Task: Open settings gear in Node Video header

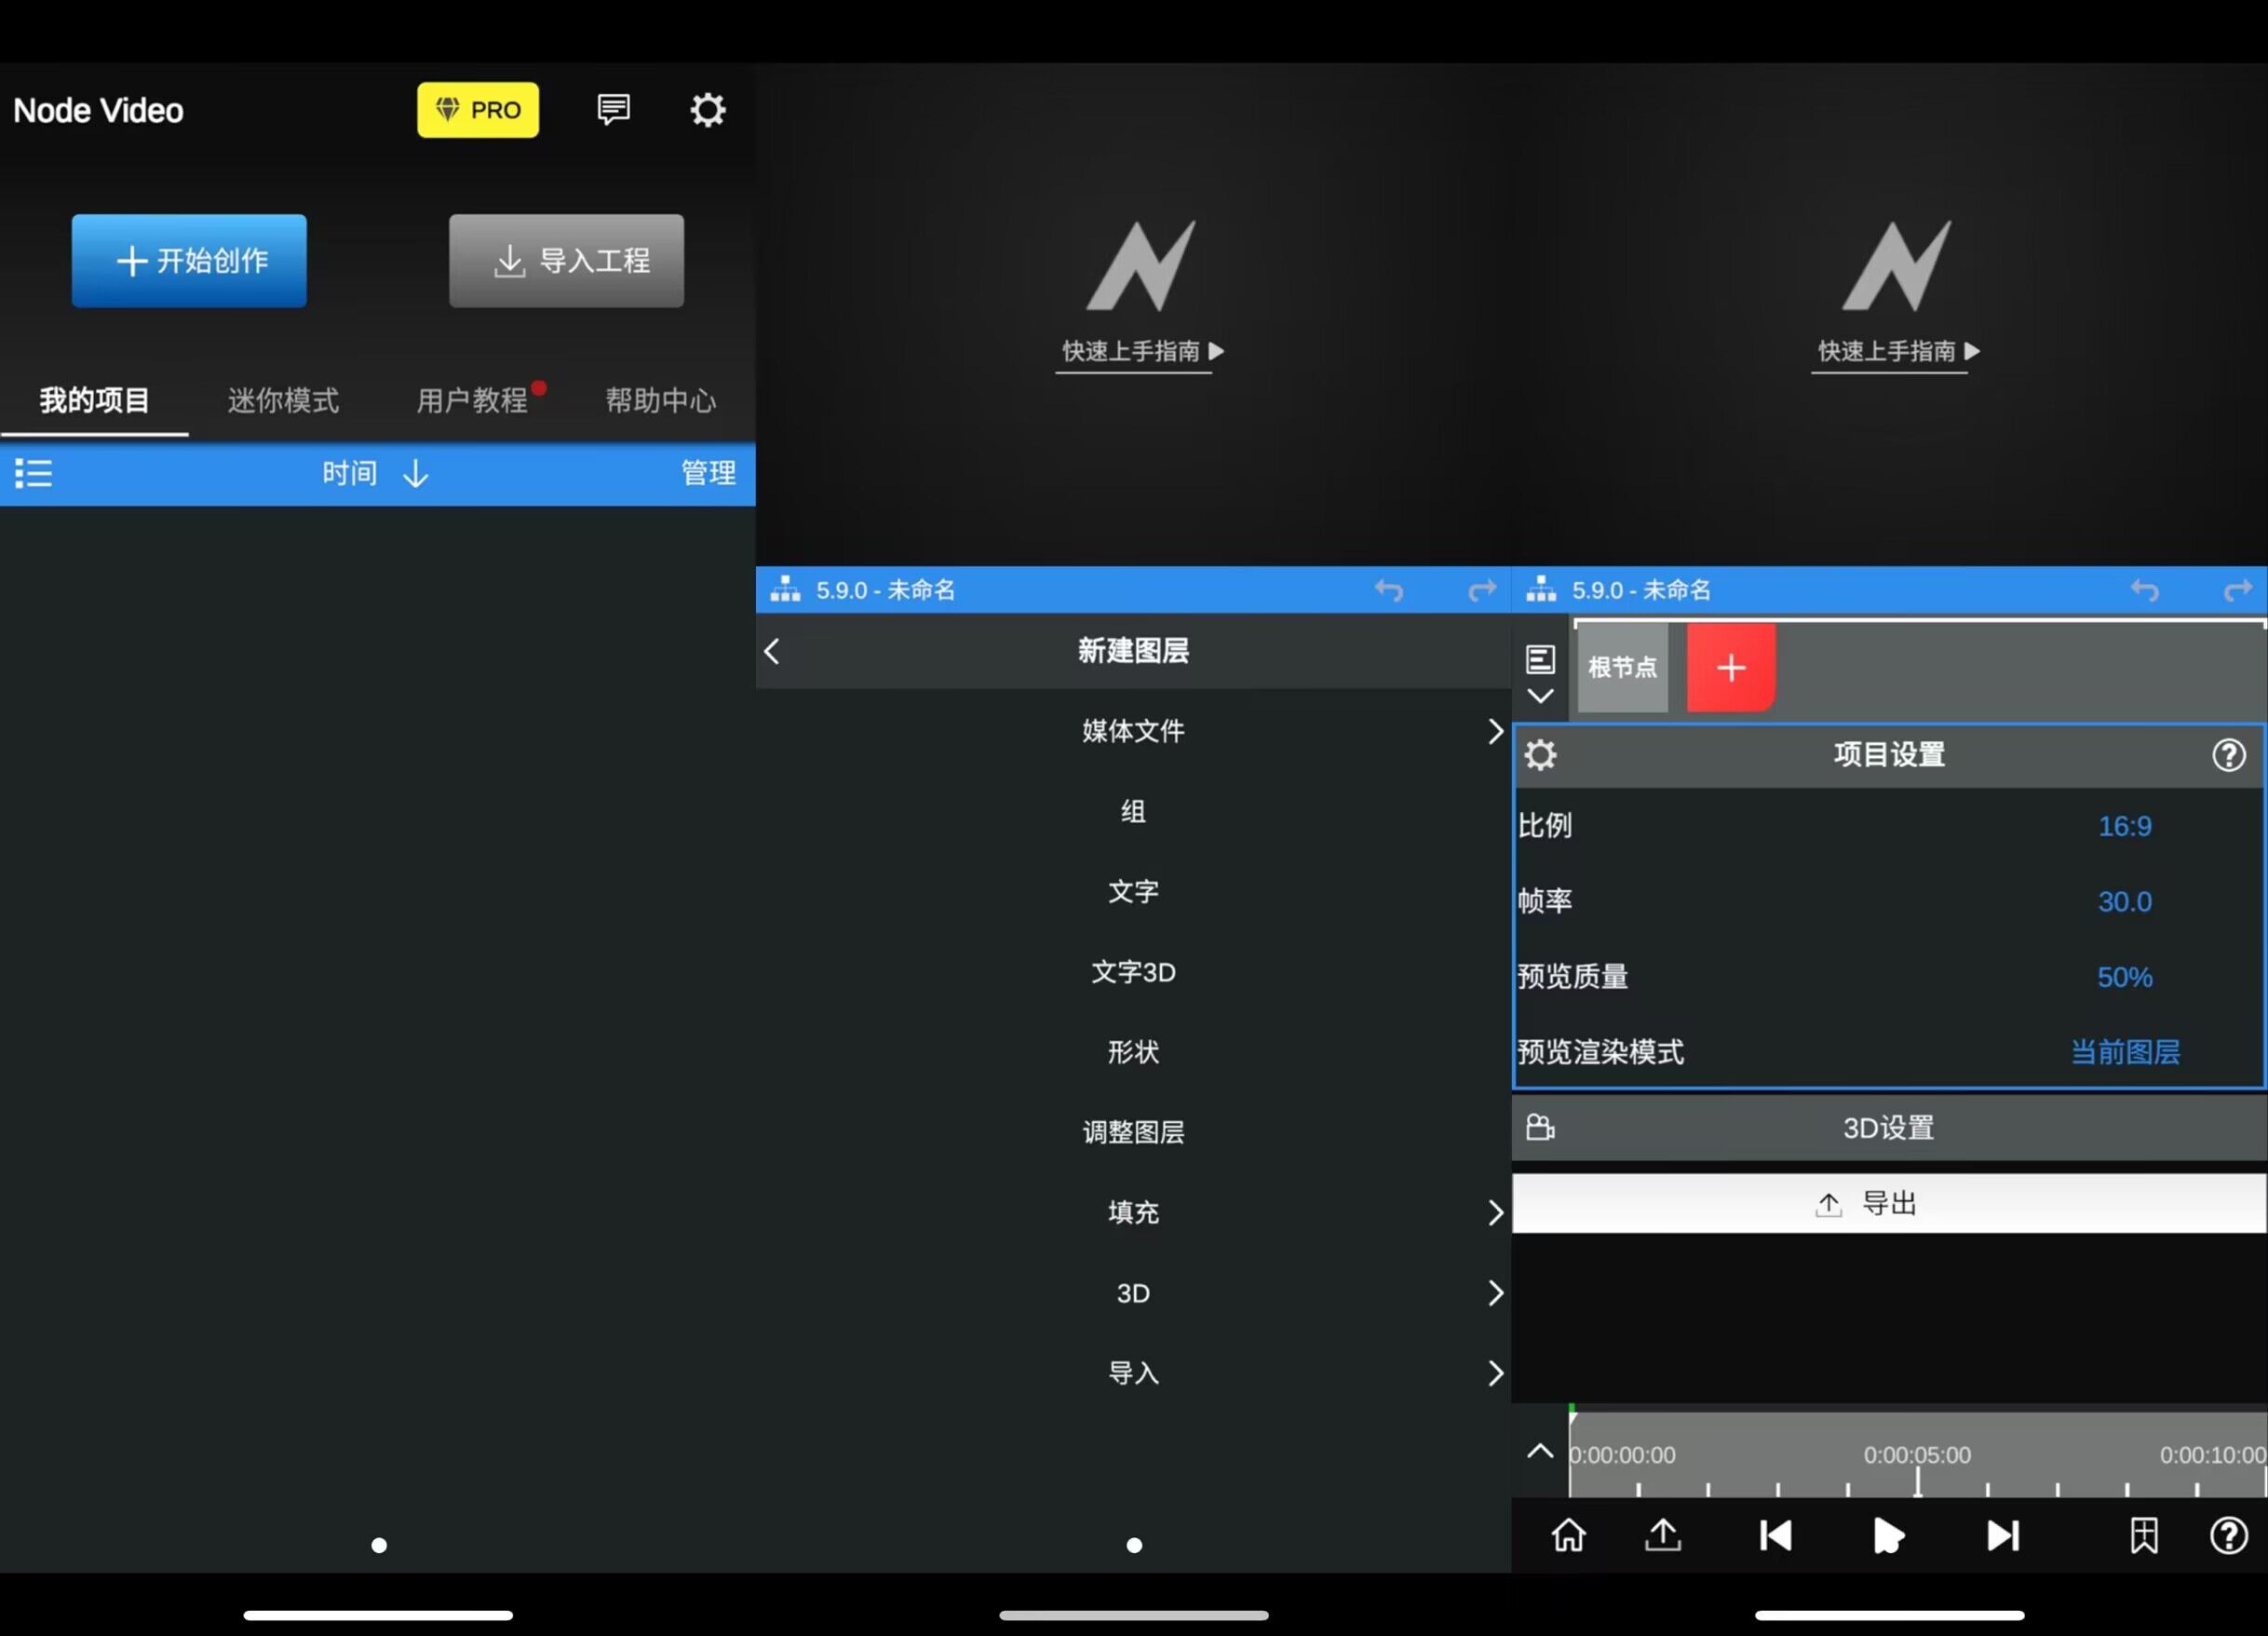Action: (x=707, y=110)
